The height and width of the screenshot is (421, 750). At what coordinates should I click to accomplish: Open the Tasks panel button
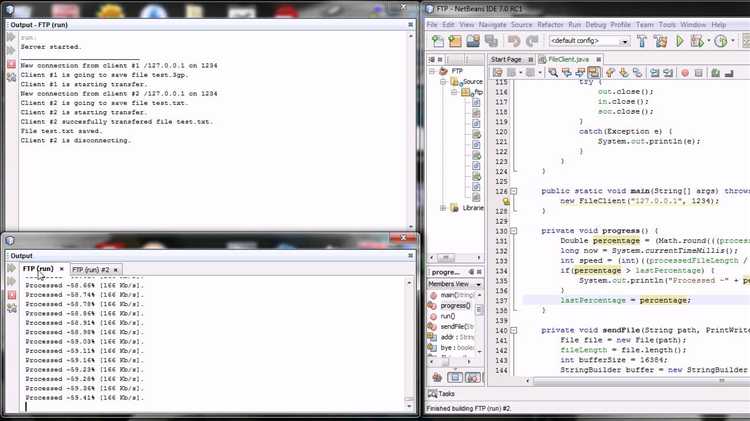pyautogui.click(x=441, y=394)
